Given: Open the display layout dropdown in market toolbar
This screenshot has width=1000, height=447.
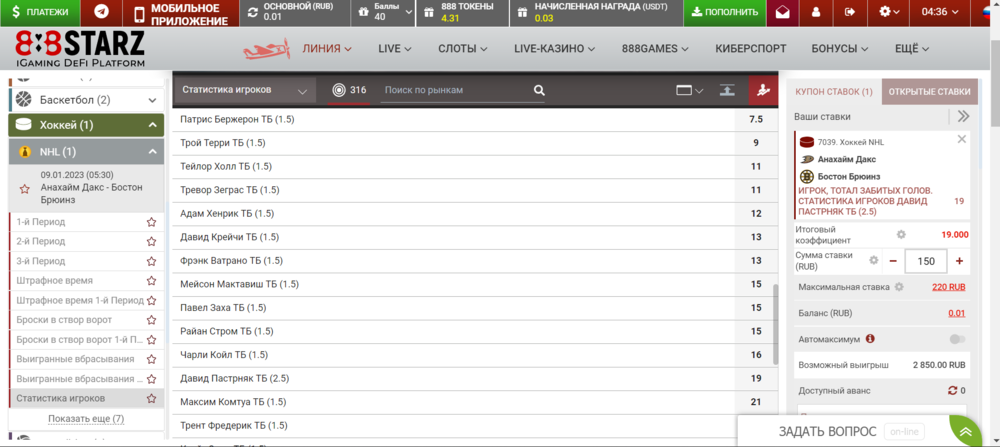Looking at the screenshot, I should click(689, 91).
